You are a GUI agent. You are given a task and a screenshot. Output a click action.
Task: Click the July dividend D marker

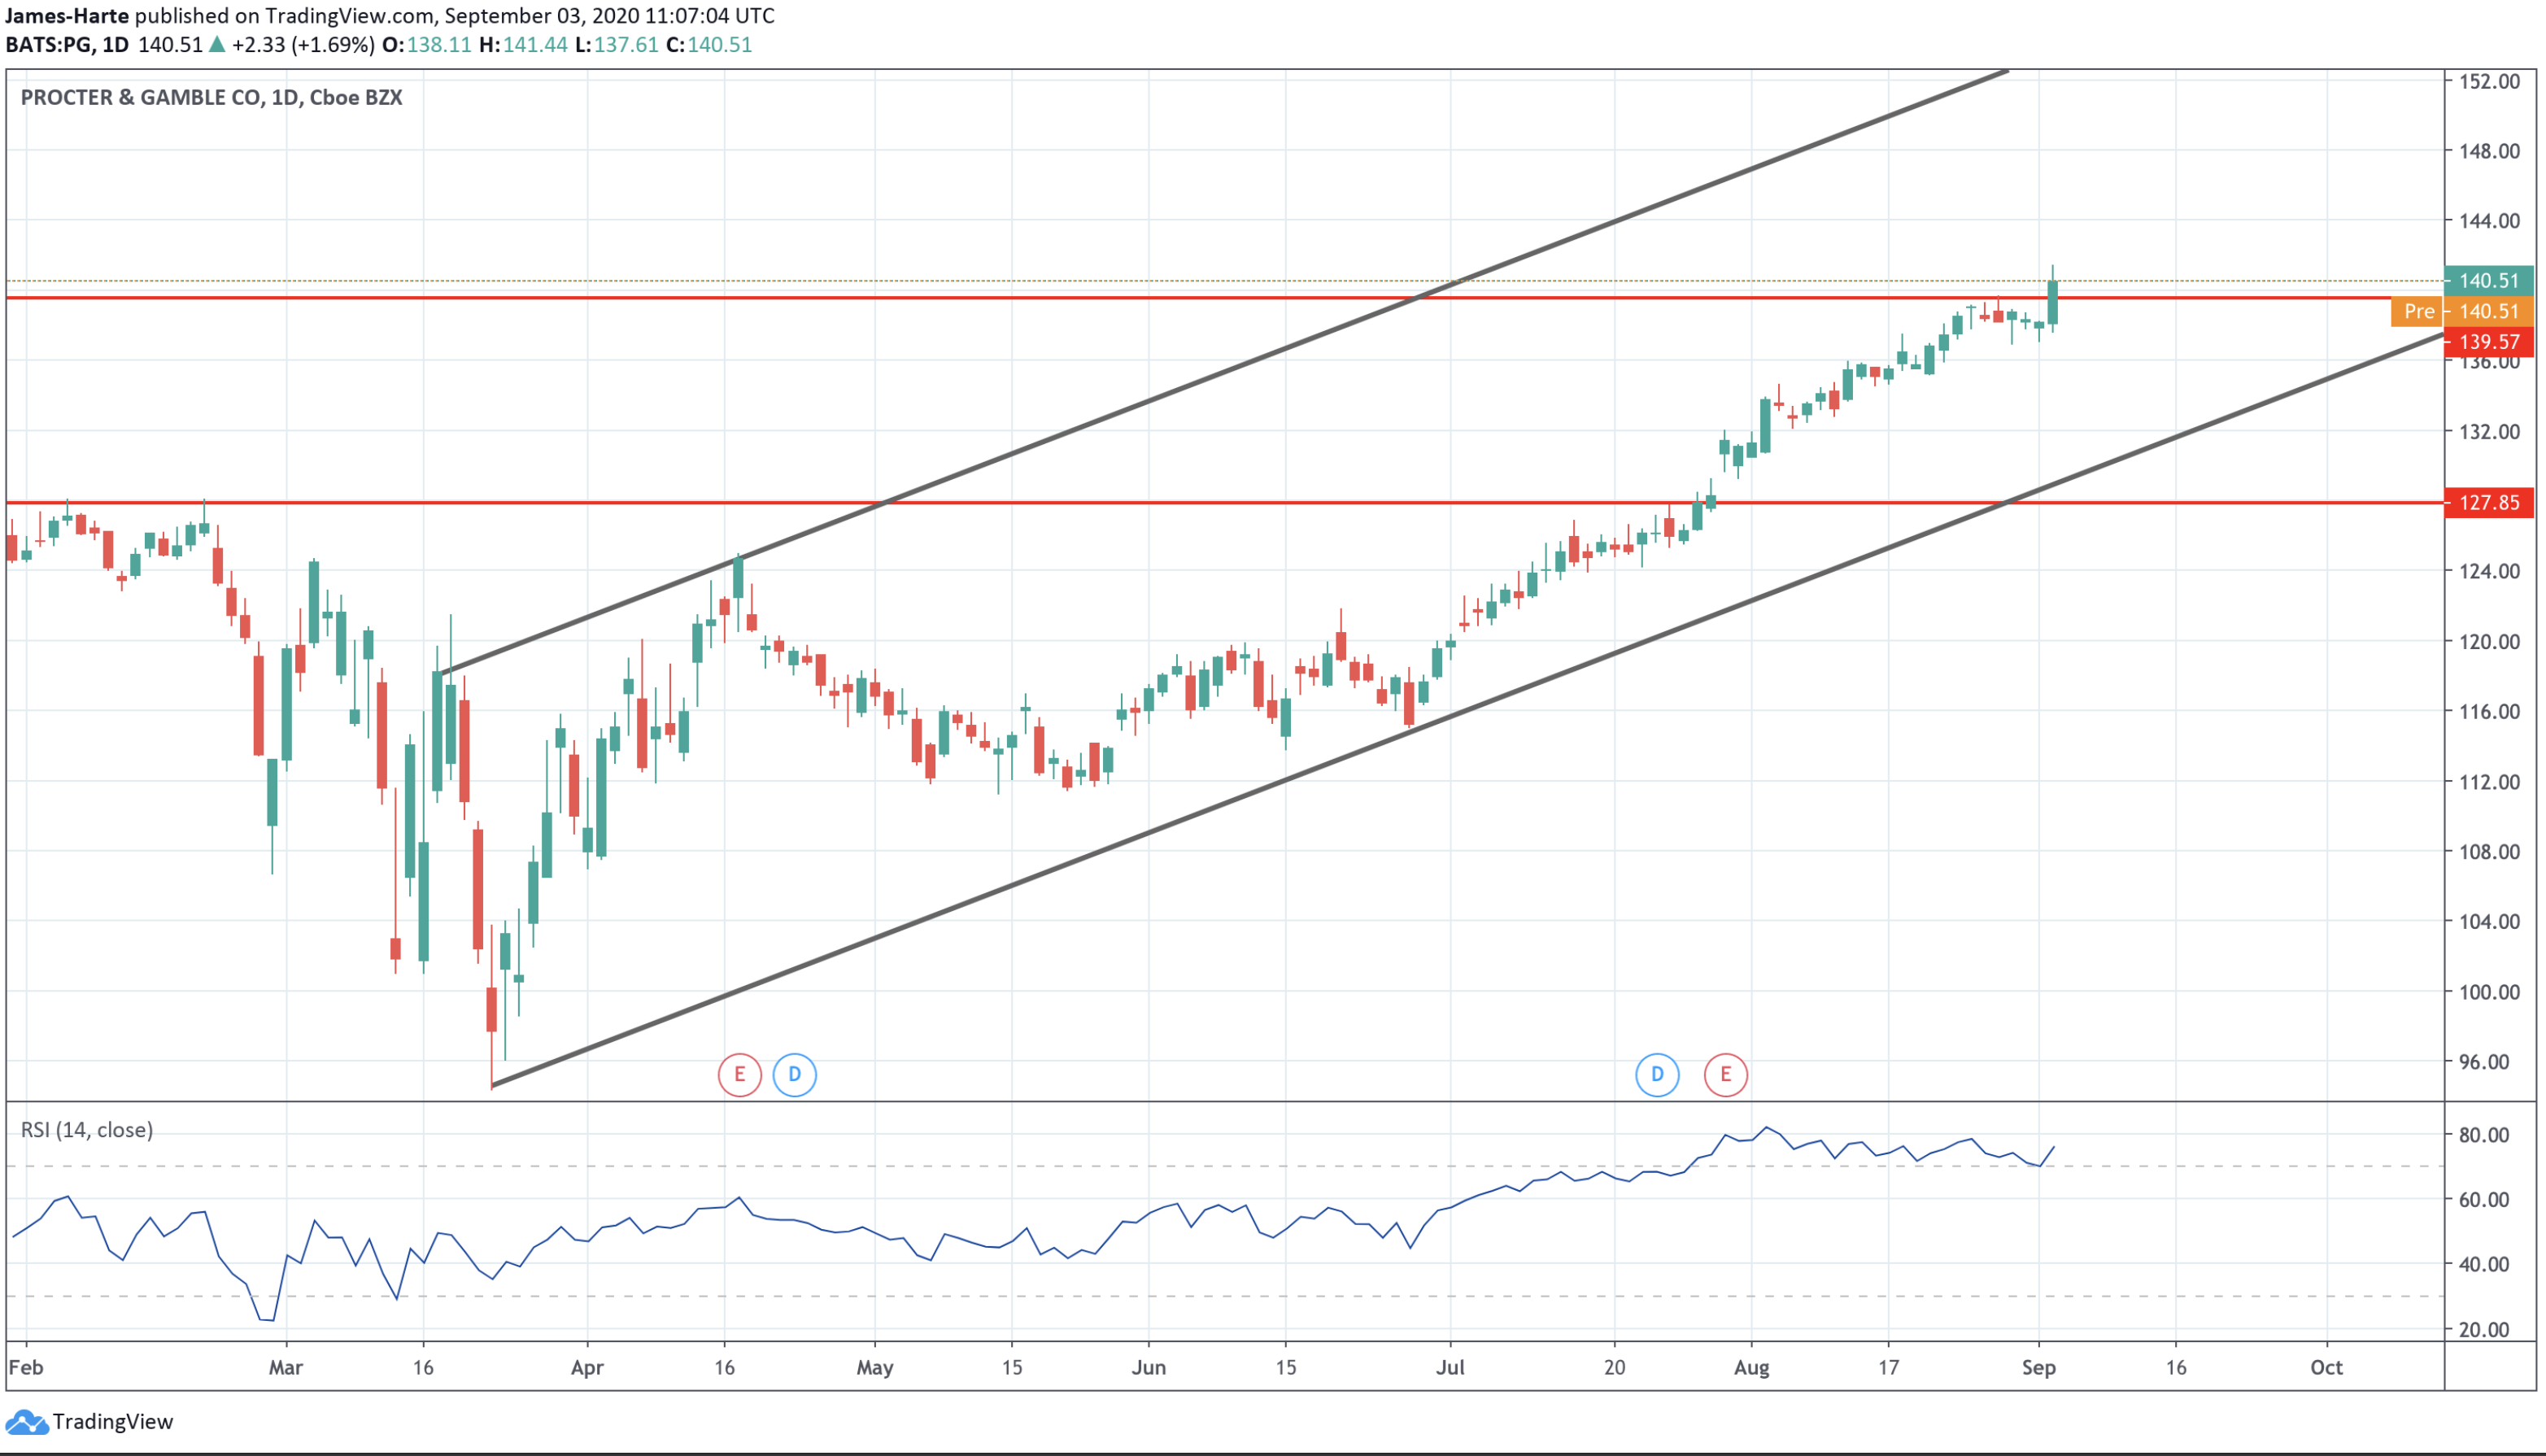pyautogui.click(x=1656, y=1075)
